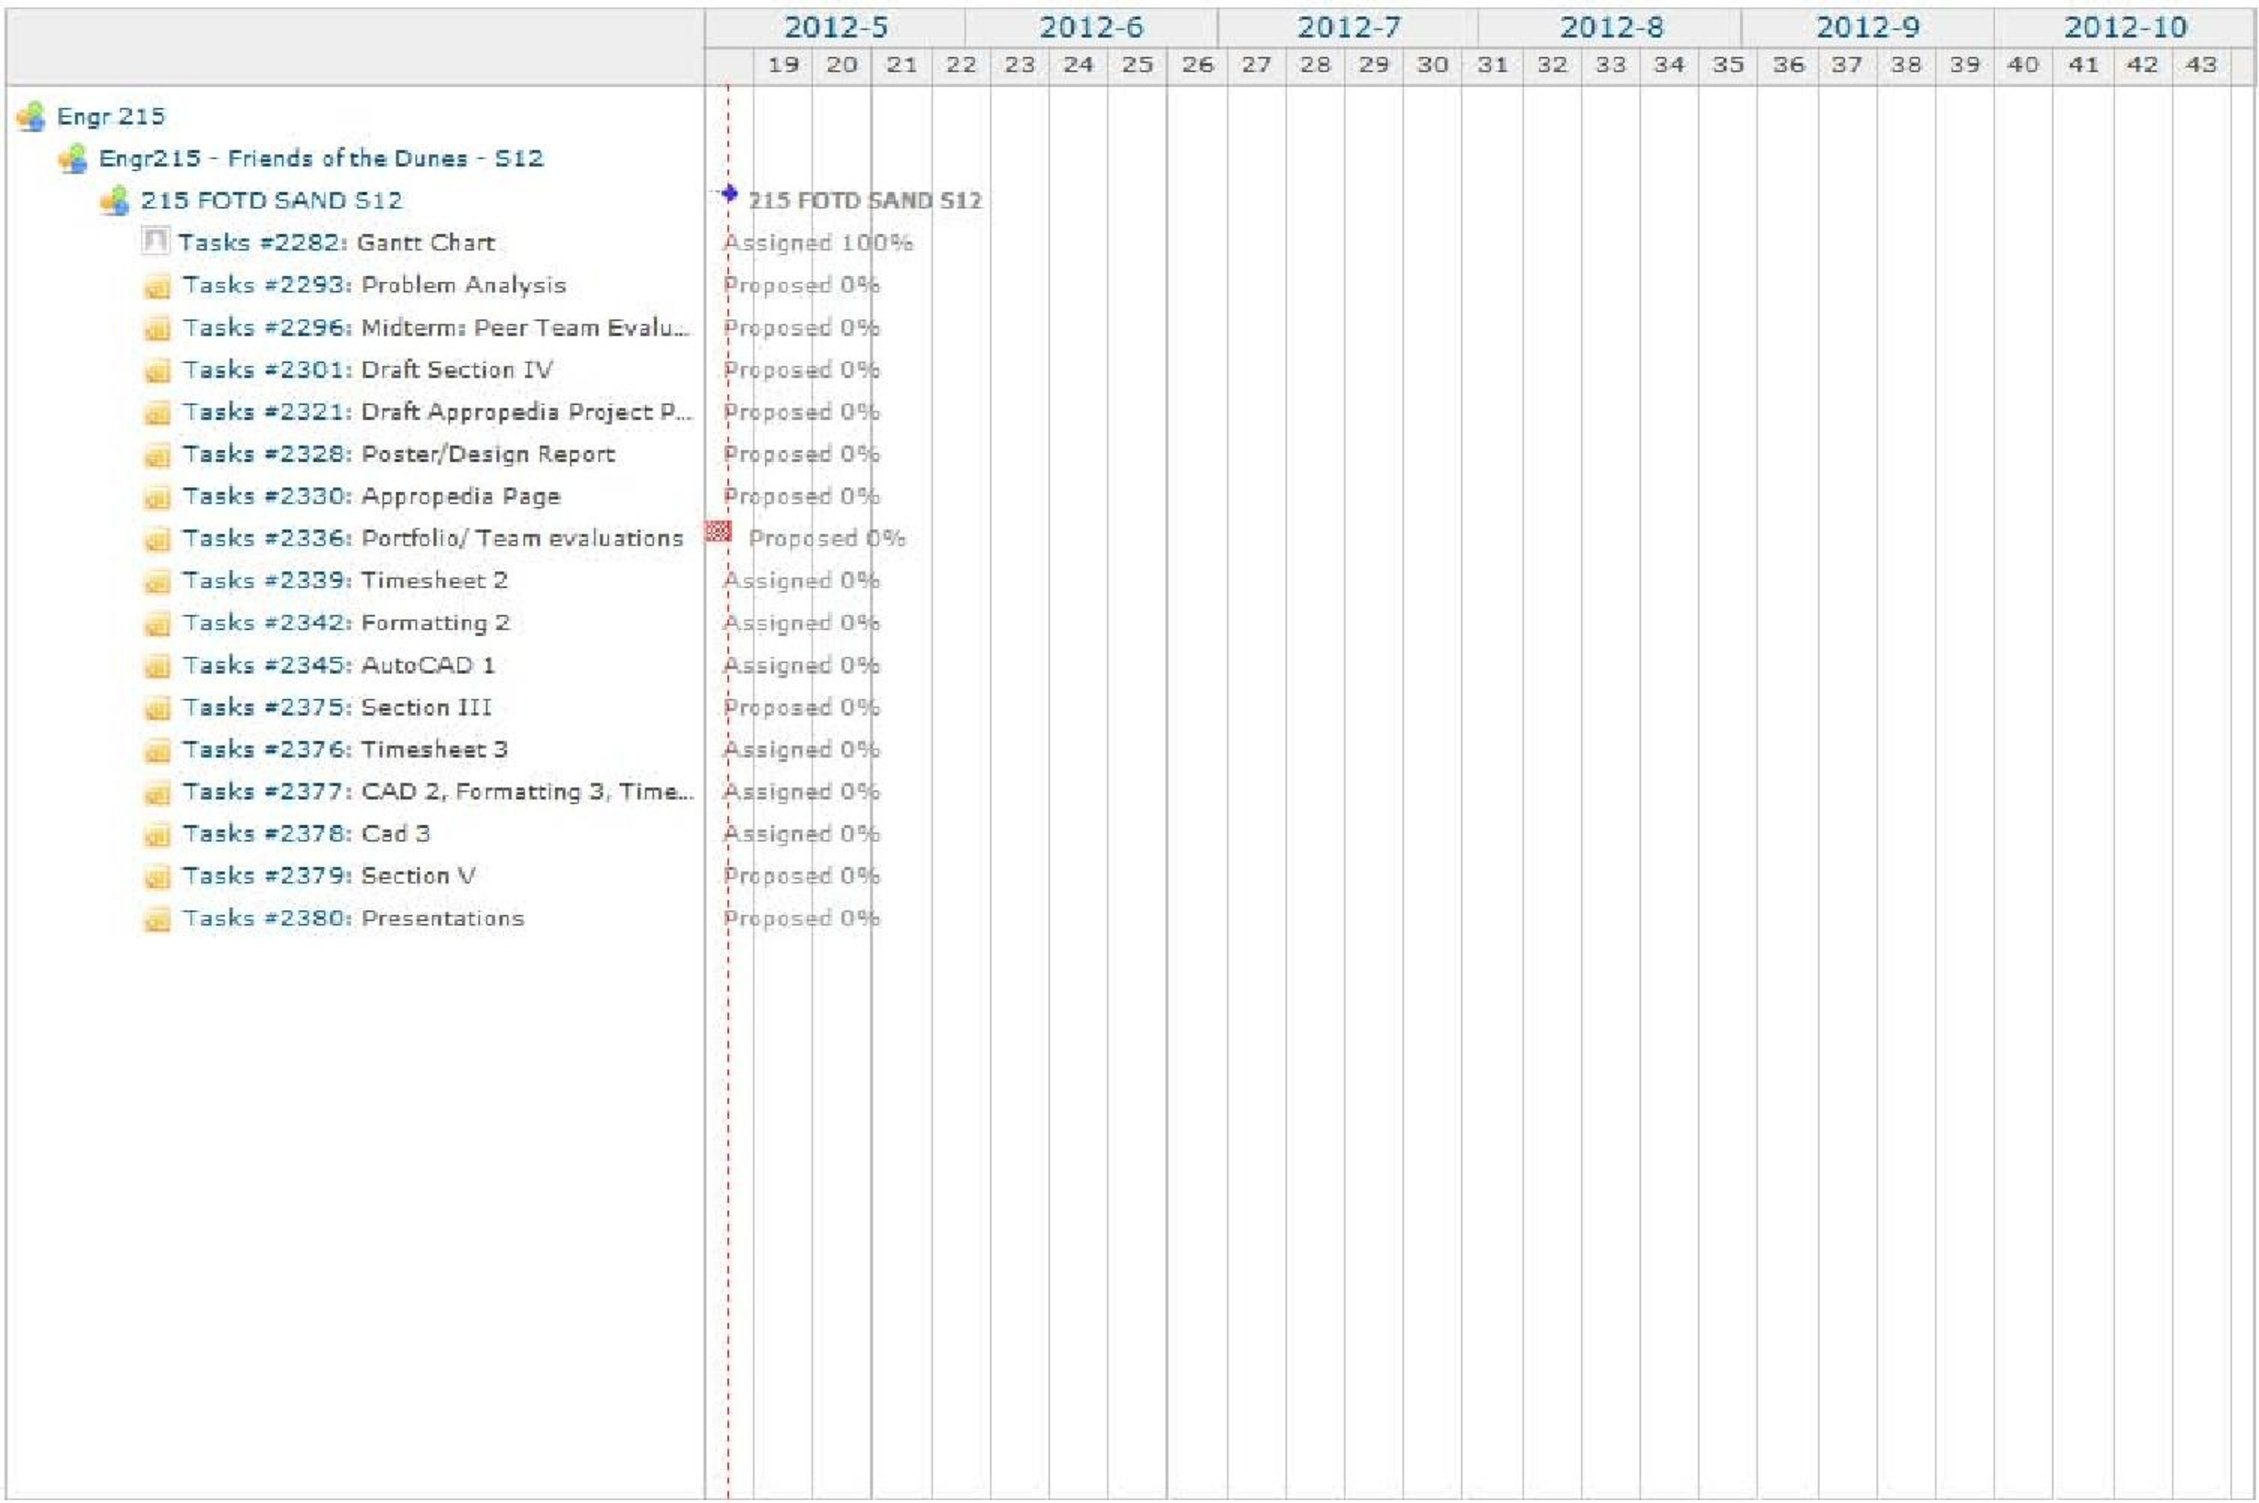This screenshot has height=1503, width=2259.
Task: Click the 215 FOTD SAND S12 project icon
Action: [x=115, y=201]
